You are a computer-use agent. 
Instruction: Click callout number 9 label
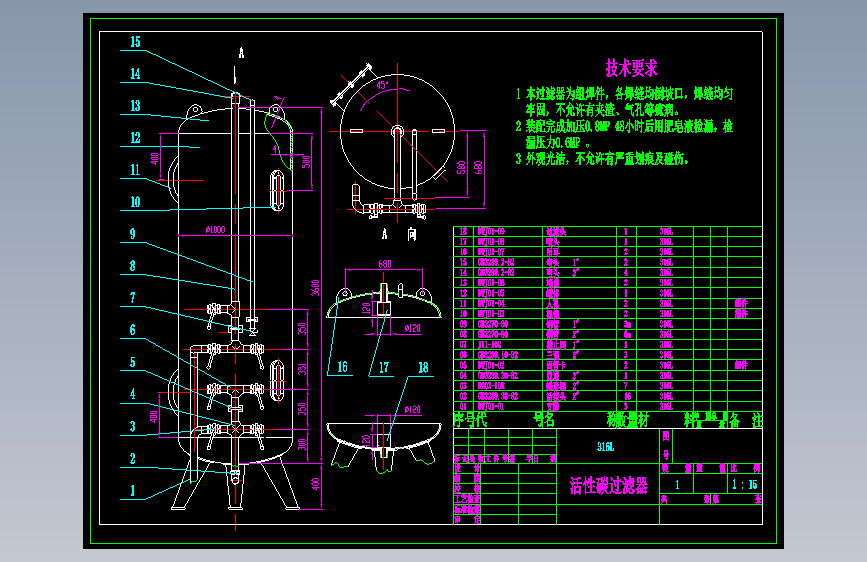(133, 234)
